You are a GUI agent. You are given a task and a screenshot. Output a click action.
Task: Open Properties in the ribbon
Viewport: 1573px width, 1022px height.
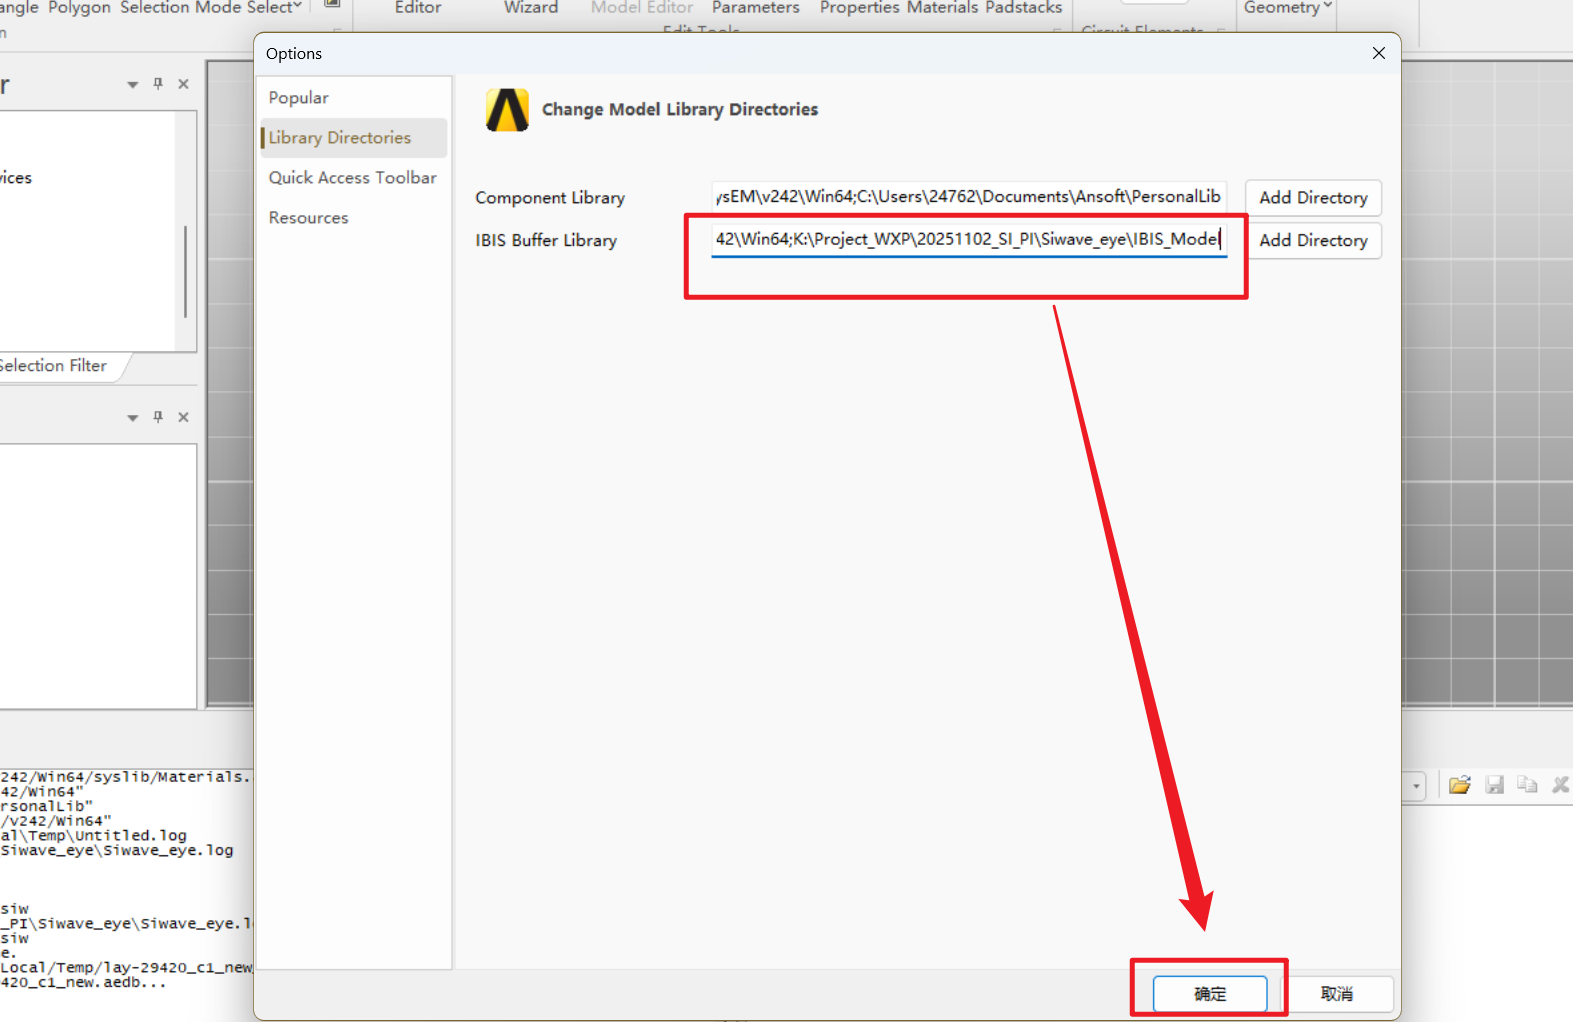point(860,8)
